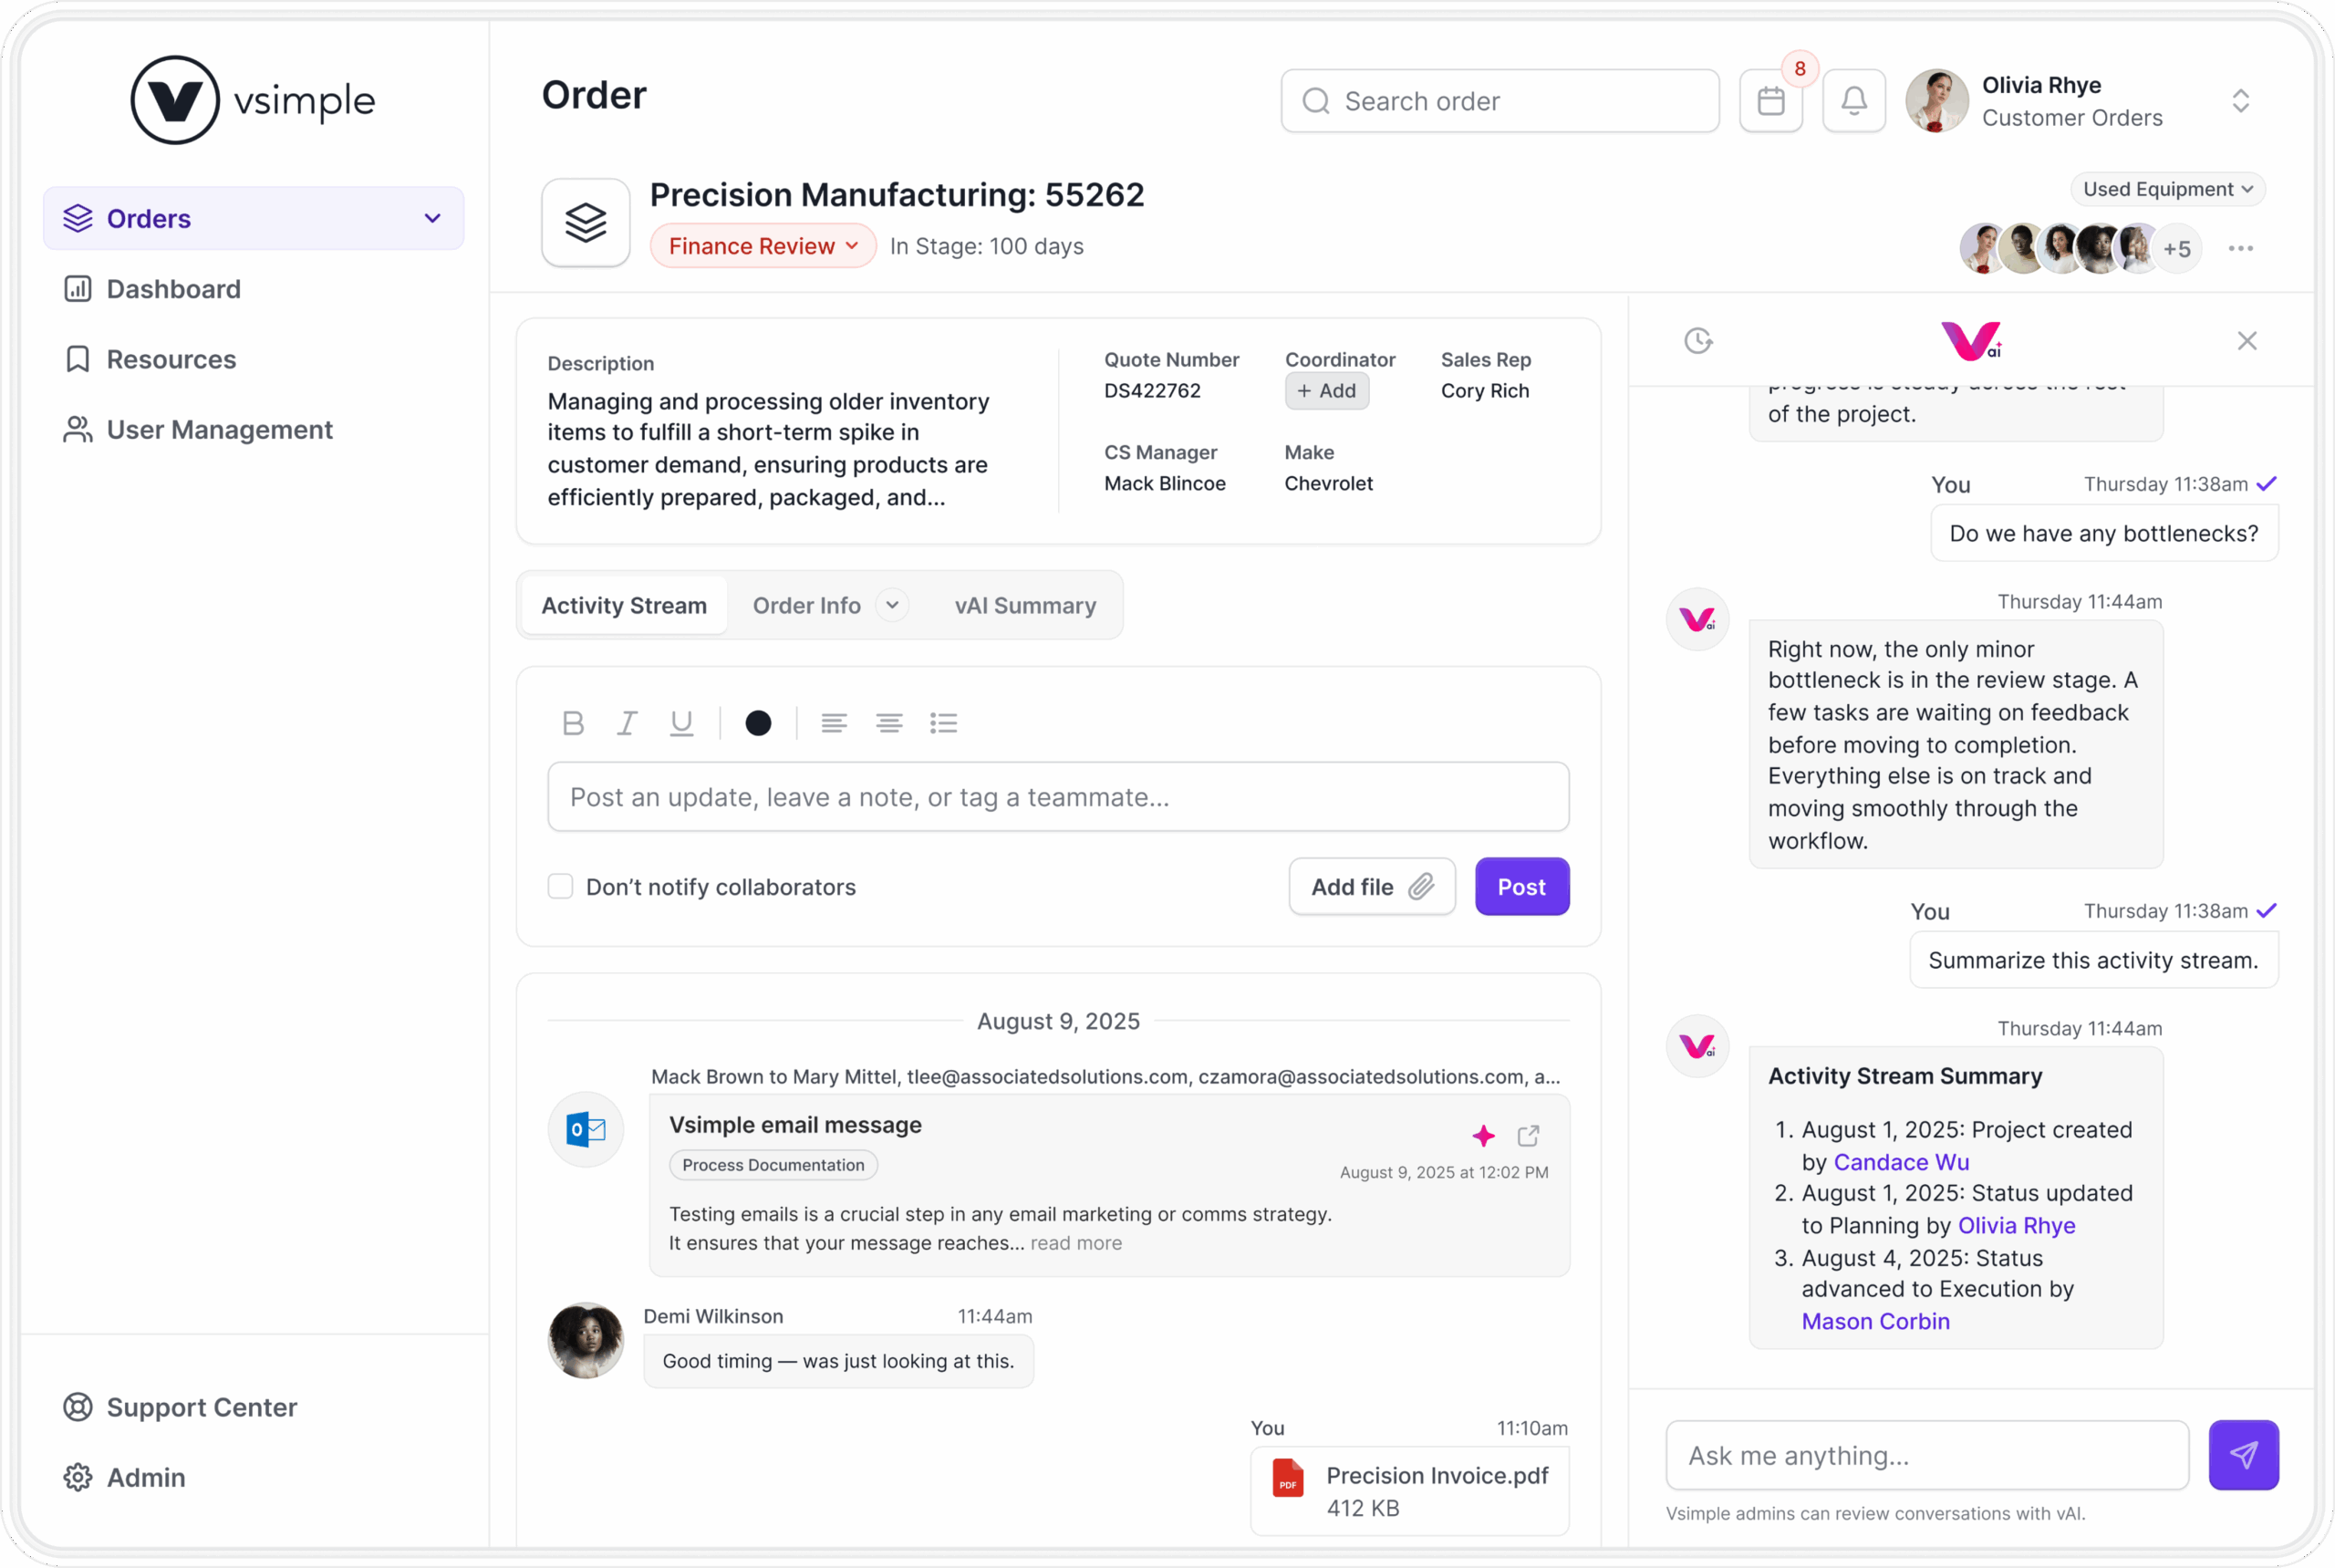Open the notifications bell
This screenshot has width=2335, height=1568.
click(1853, 101)
